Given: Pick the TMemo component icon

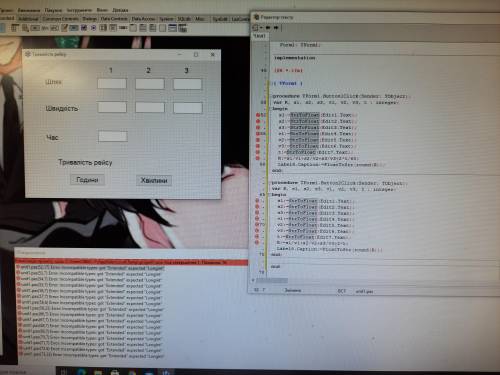Looking at the screenshot, I should click(x=64, y=28).
